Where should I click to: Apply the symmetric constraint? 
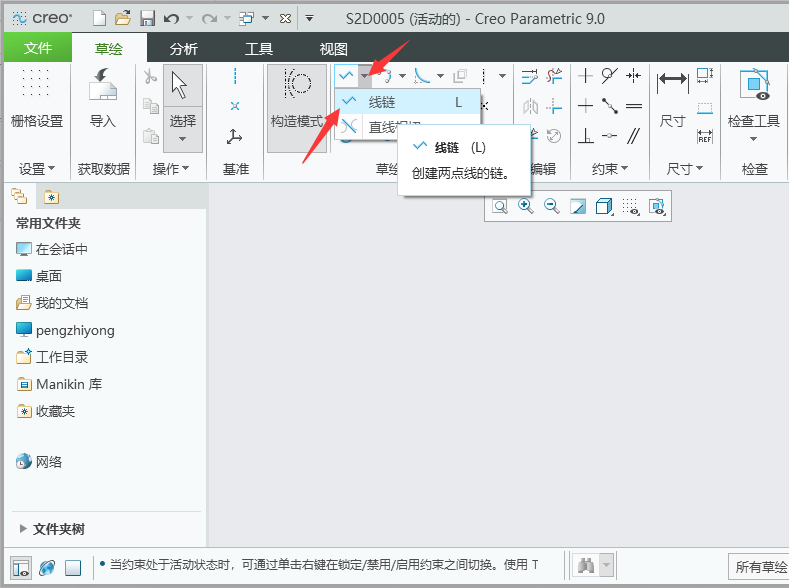pyautogui.click(x=634, y=76)
